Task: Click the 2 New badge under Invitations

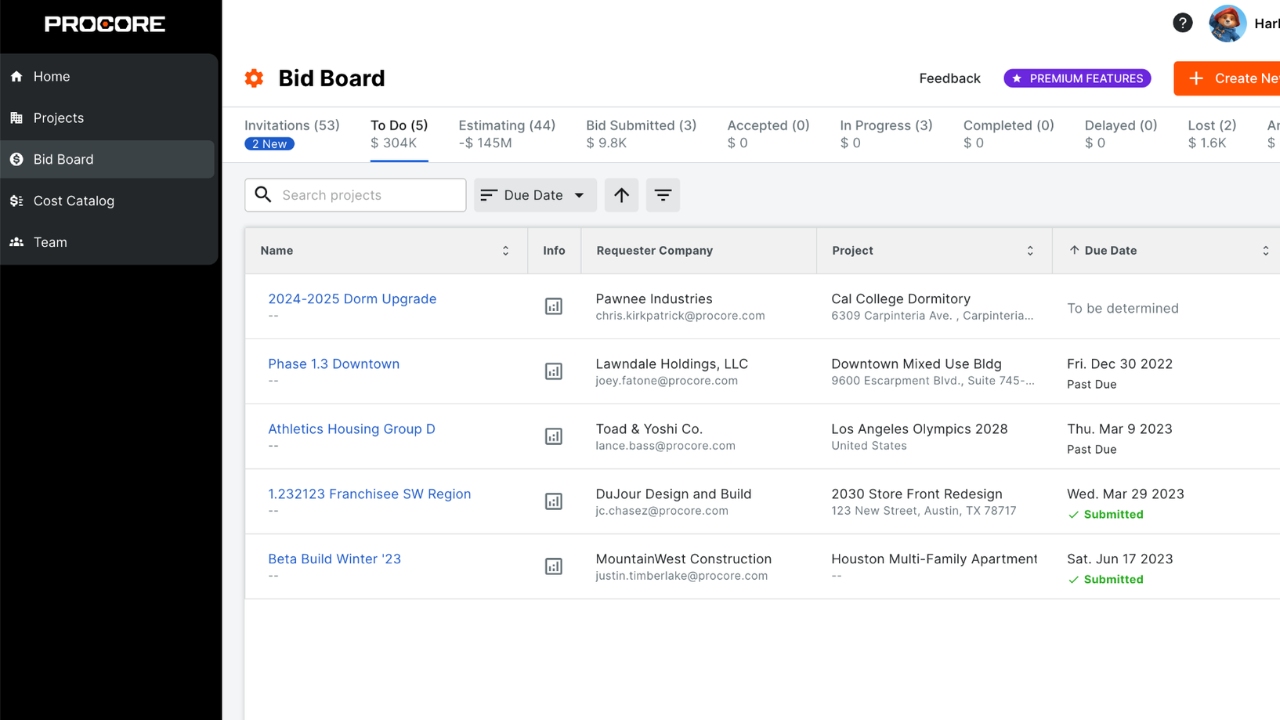Action: (269, 144)
